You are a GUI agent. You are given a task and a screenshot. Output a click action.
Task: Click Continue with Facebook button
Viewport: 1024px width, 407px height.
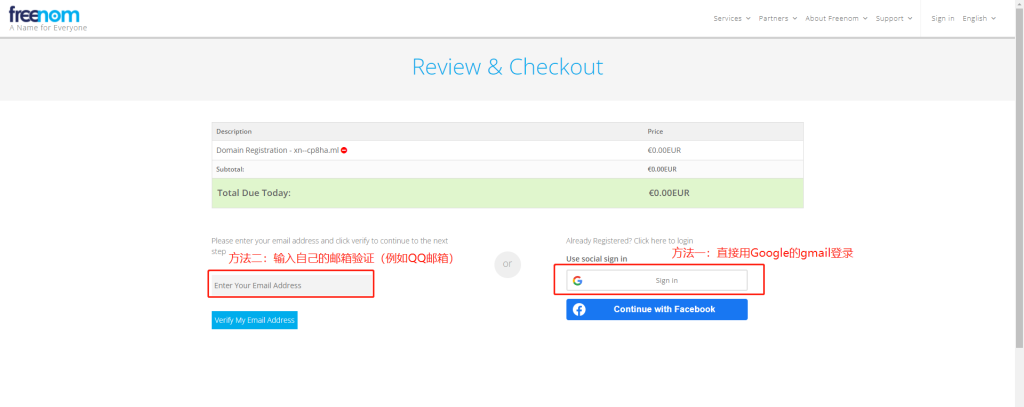point(657,310)
